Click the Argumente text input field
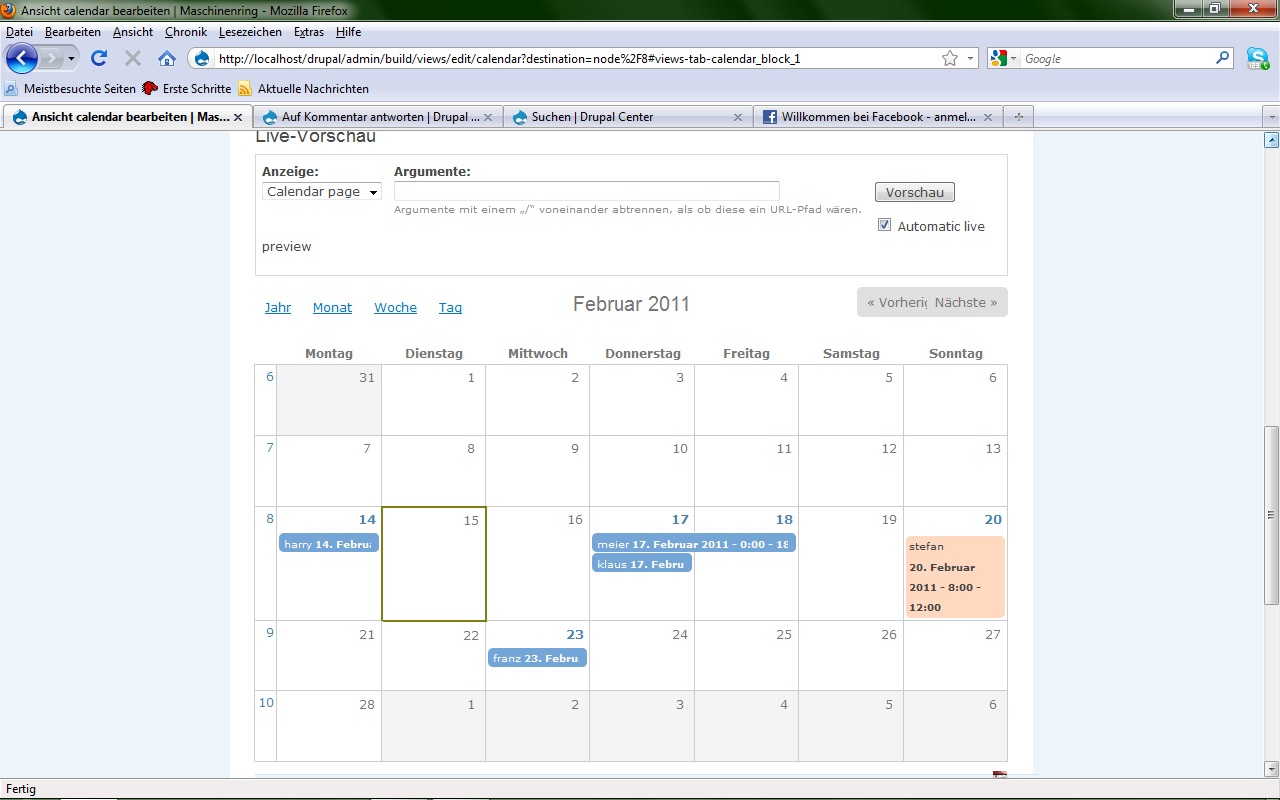Viewport: 1280px width, 800px height. 586,191
